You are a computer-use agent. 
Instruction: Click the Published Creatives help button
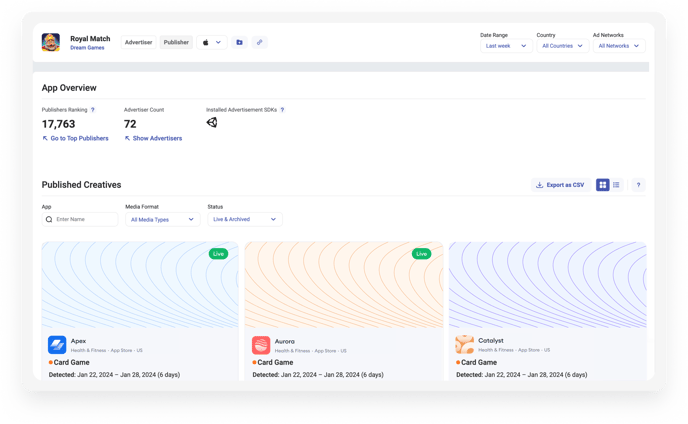pyautogui.click(x=638, y=185)
